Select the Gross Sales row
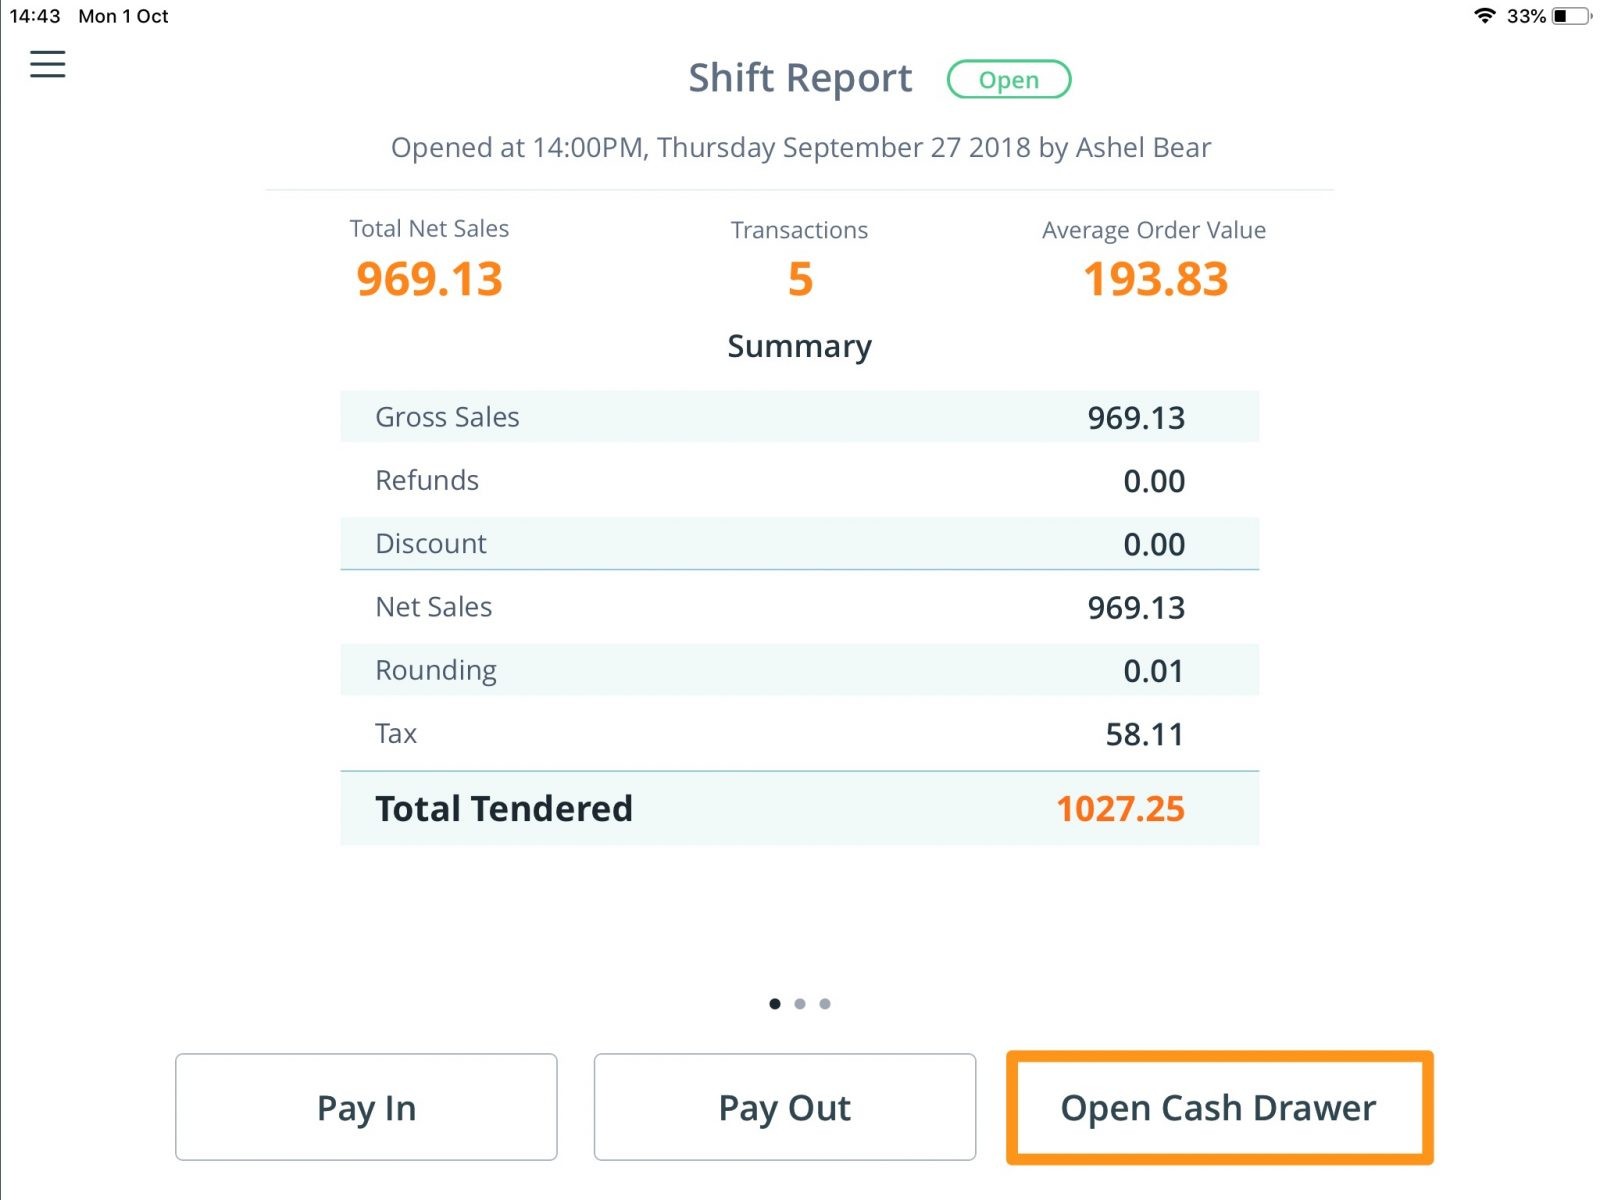This screenshot has width=1600, height=1200. click(x=799, y=416)
